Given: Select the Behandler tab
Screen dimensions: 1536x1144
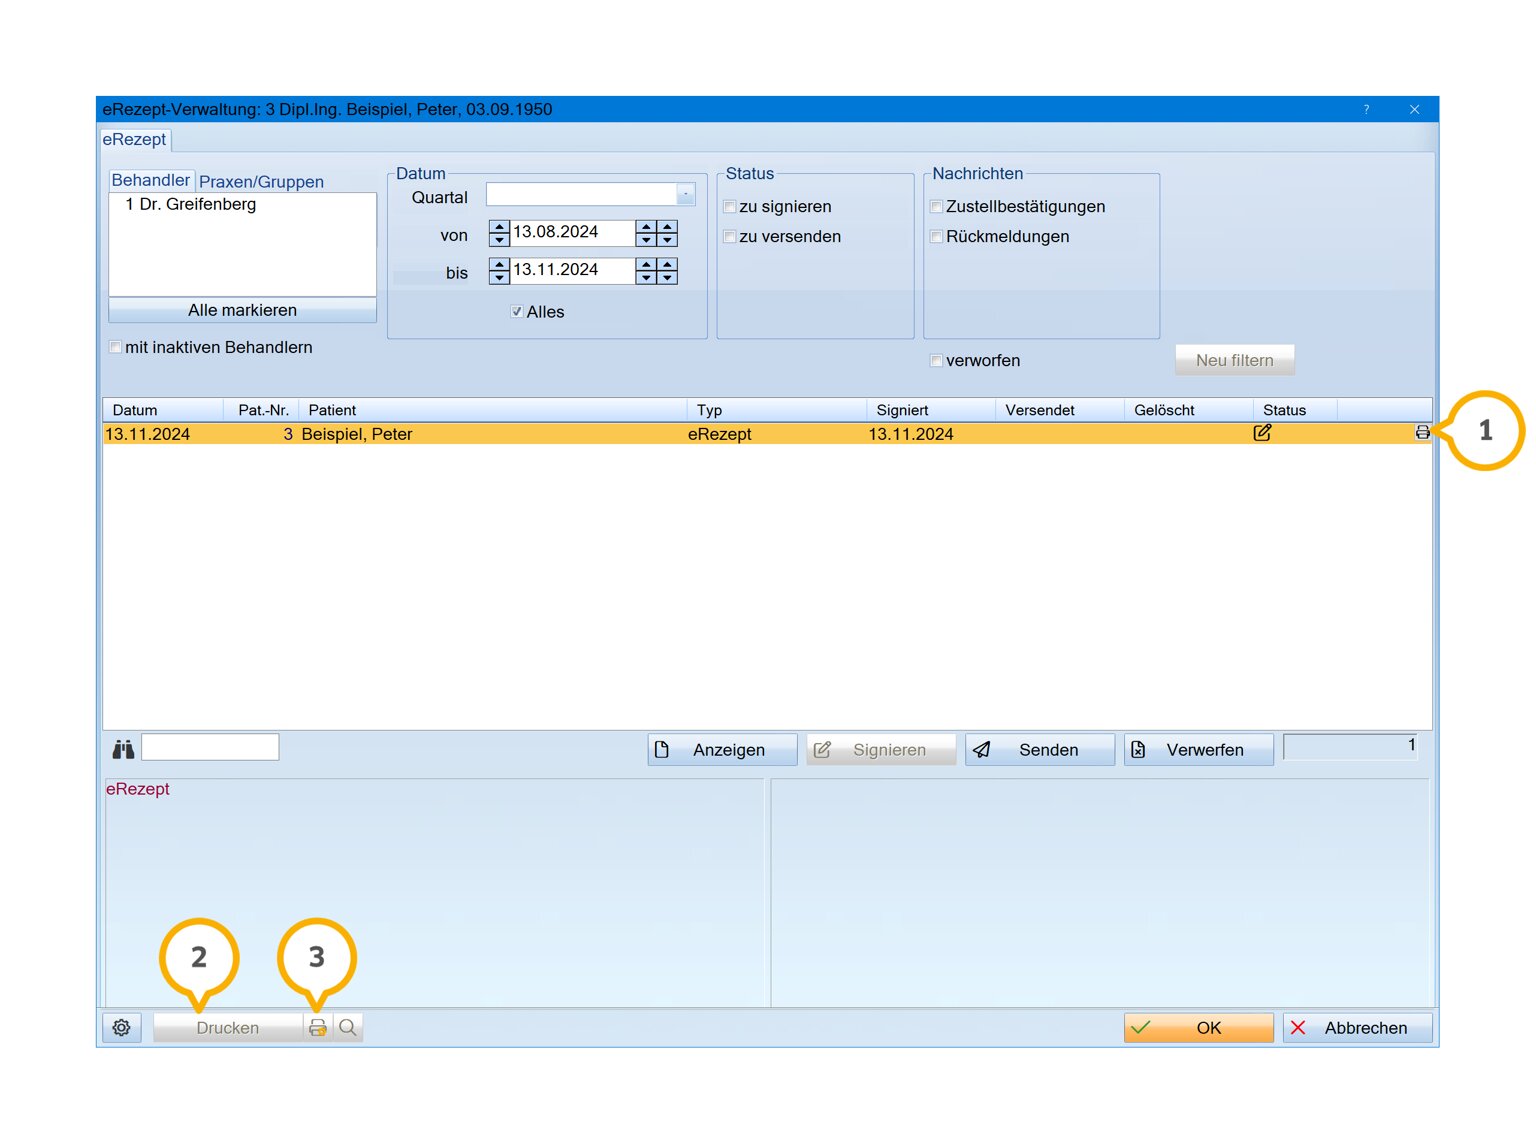Looking at the screenshot, I should pos(150,180).
